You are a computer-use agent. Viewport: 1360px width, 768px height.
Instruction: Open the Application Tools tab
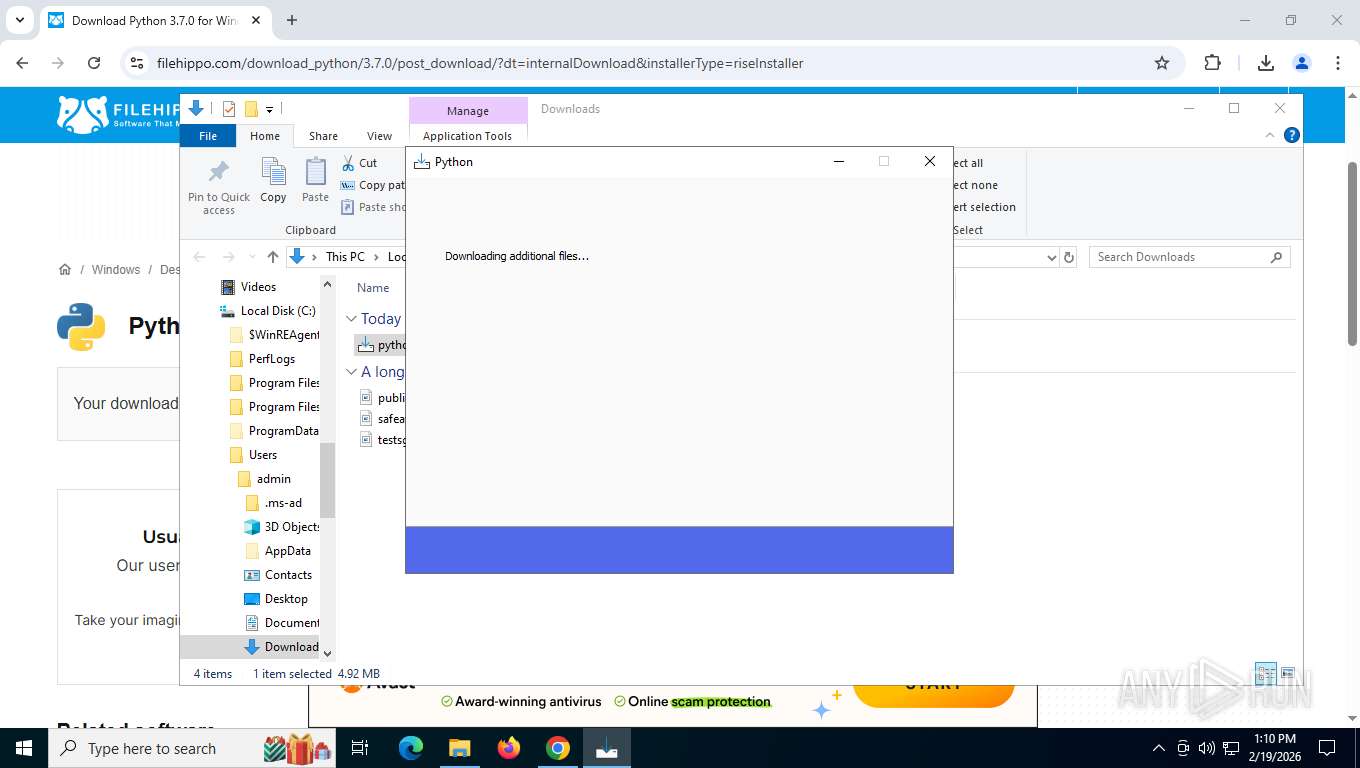(467, 136)
